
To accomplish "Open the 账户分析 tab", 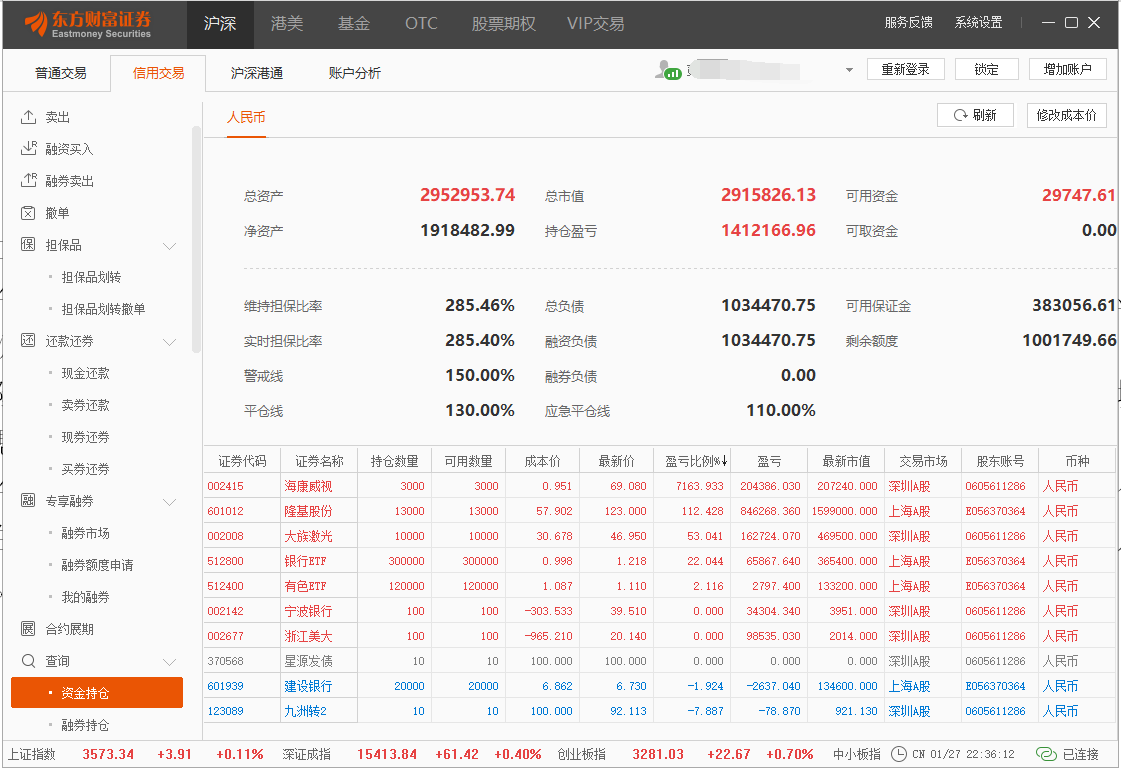I will [x=355, y=73].
